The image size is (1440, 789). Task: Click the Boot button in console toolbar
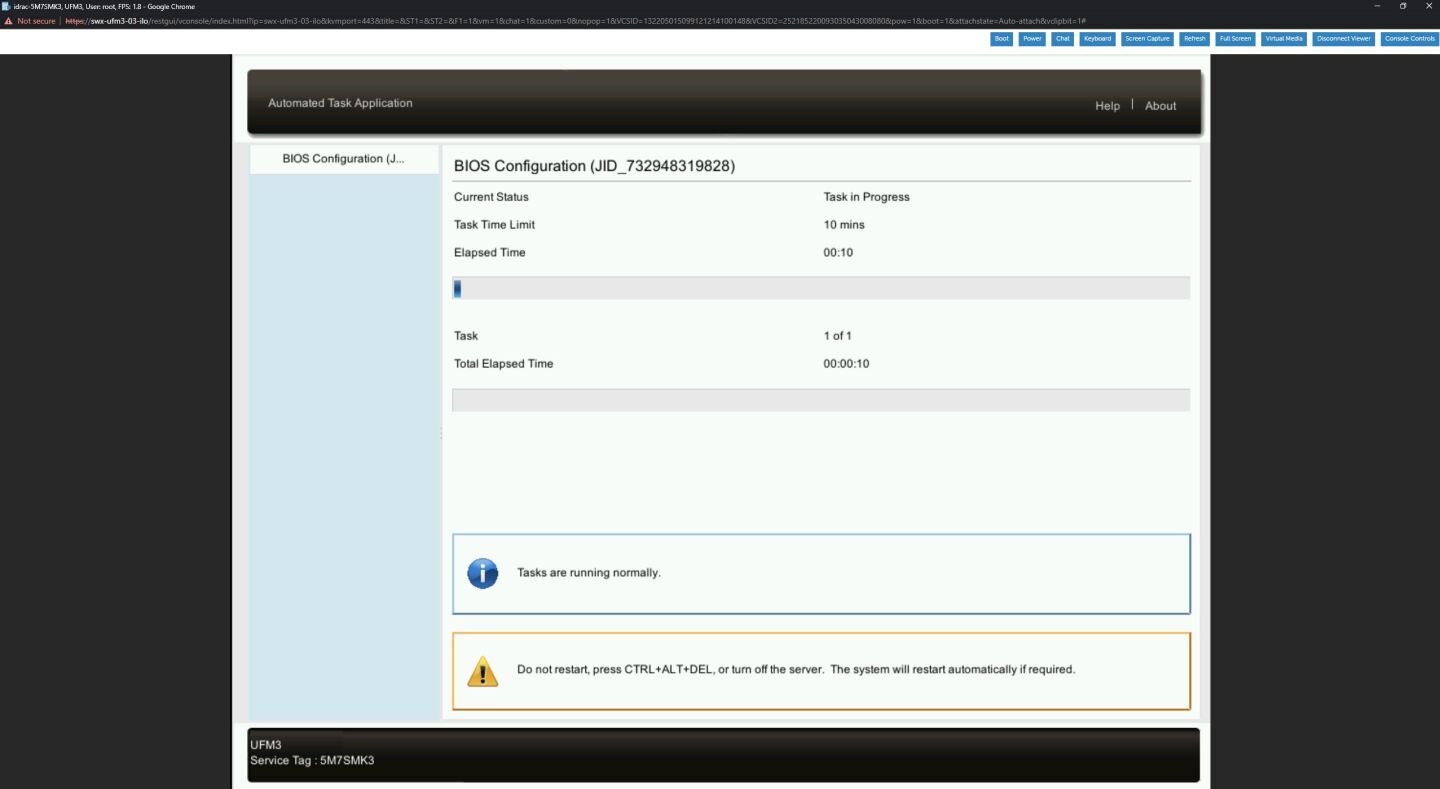coord(1001,39)
